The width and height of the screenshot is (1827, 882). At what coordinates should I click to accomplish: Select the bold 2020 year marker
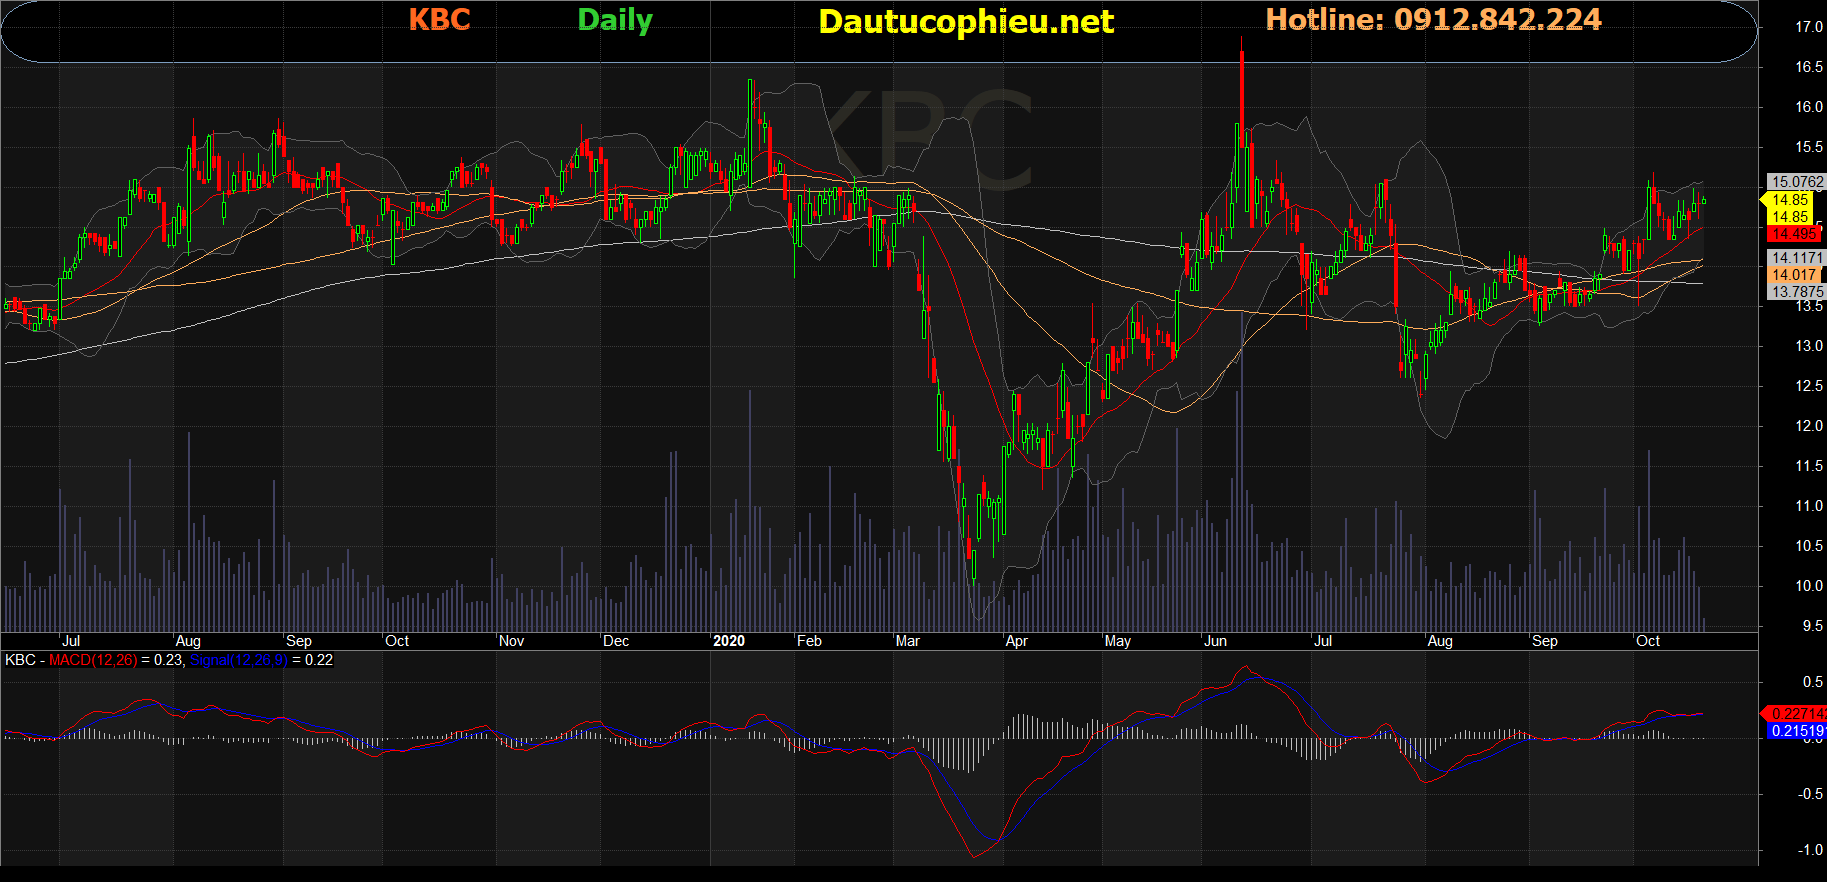pos(728,641)
